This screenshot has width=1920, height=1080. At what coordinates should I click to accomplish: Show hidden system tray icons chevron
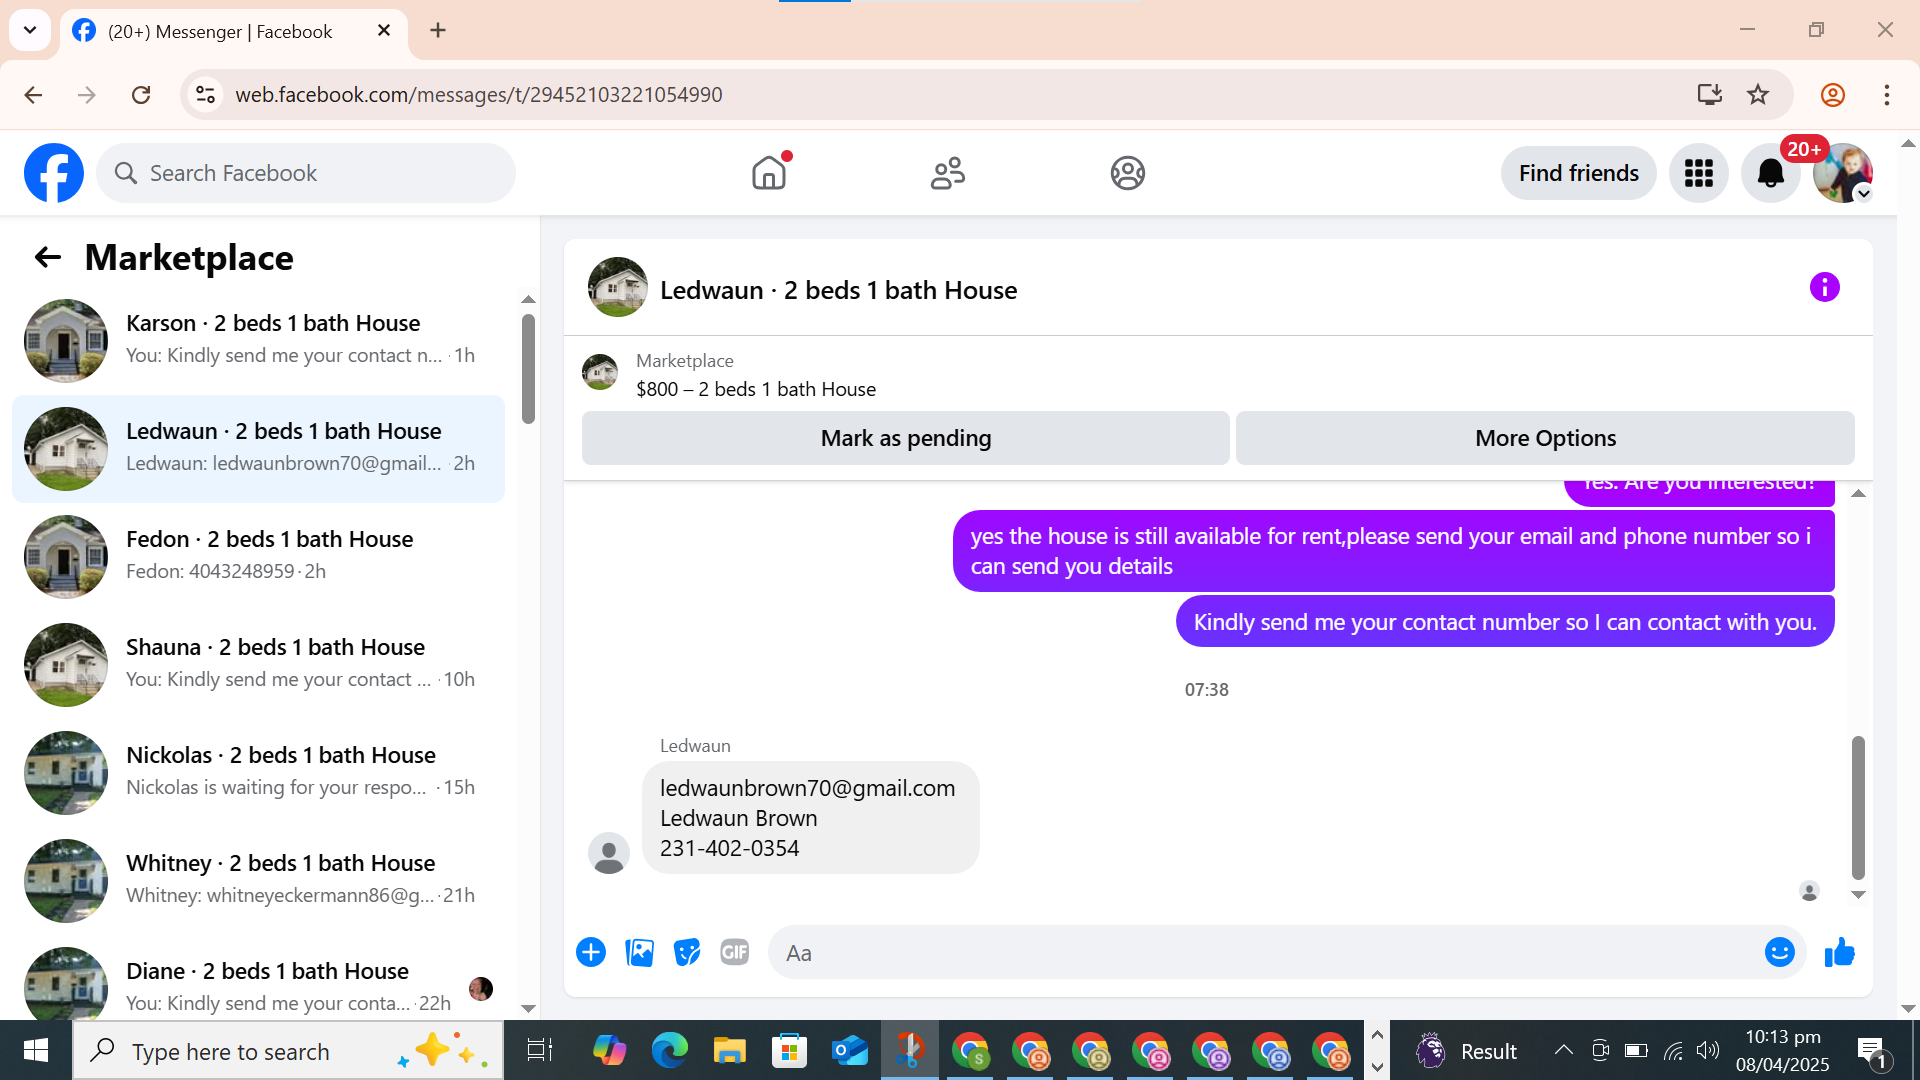click(x=1563, y=1050)
